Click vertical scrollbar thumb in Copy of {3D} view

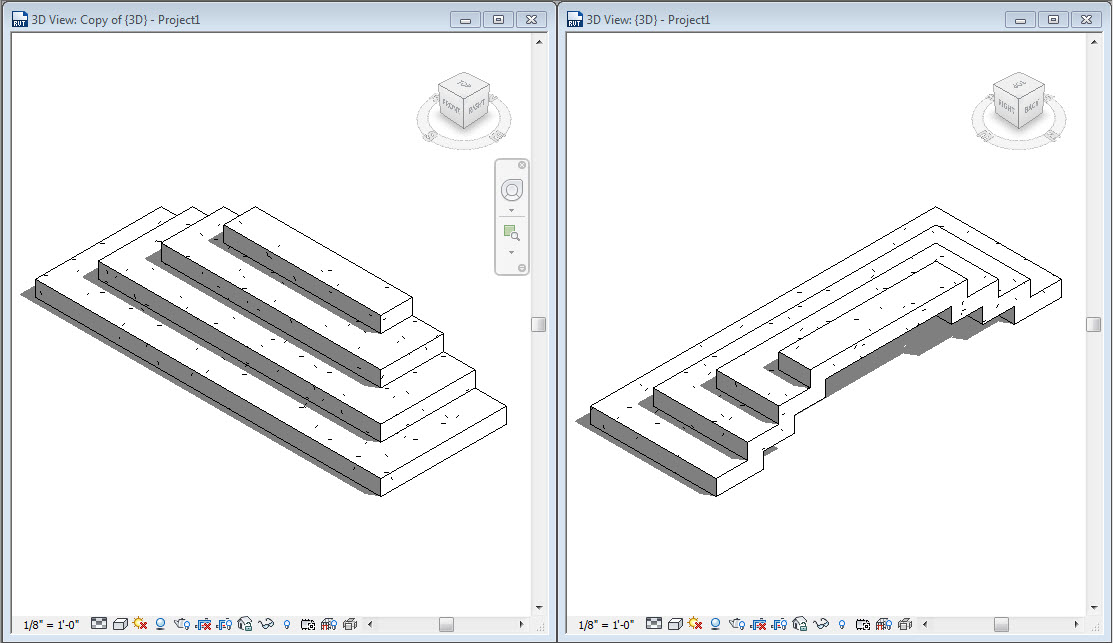coord(539,324)
